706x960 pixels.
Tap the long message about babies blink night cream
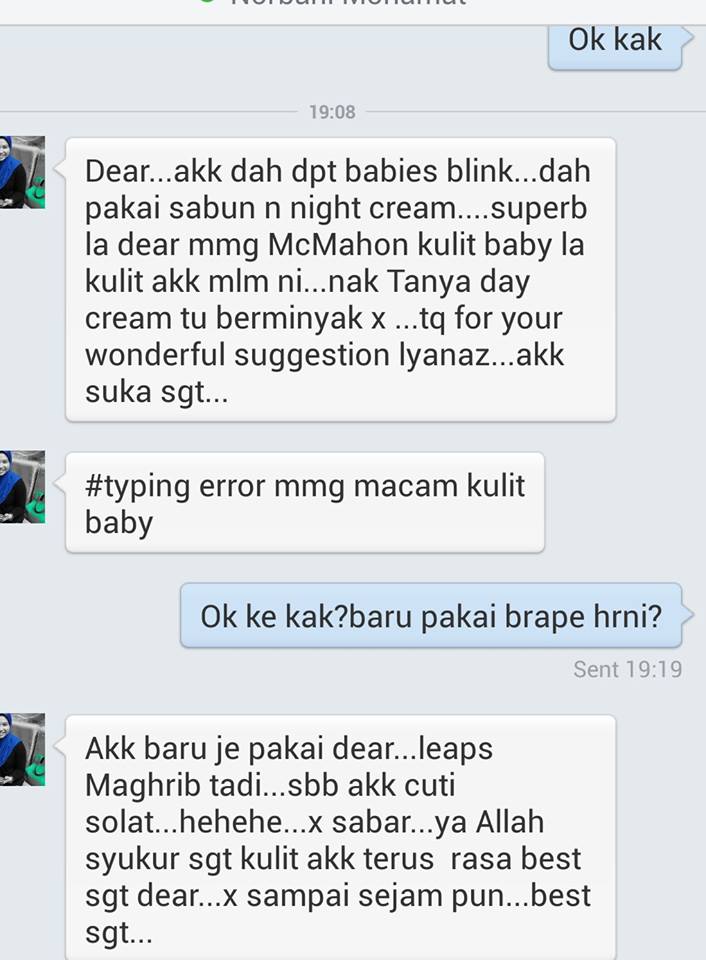pos(340,280)
